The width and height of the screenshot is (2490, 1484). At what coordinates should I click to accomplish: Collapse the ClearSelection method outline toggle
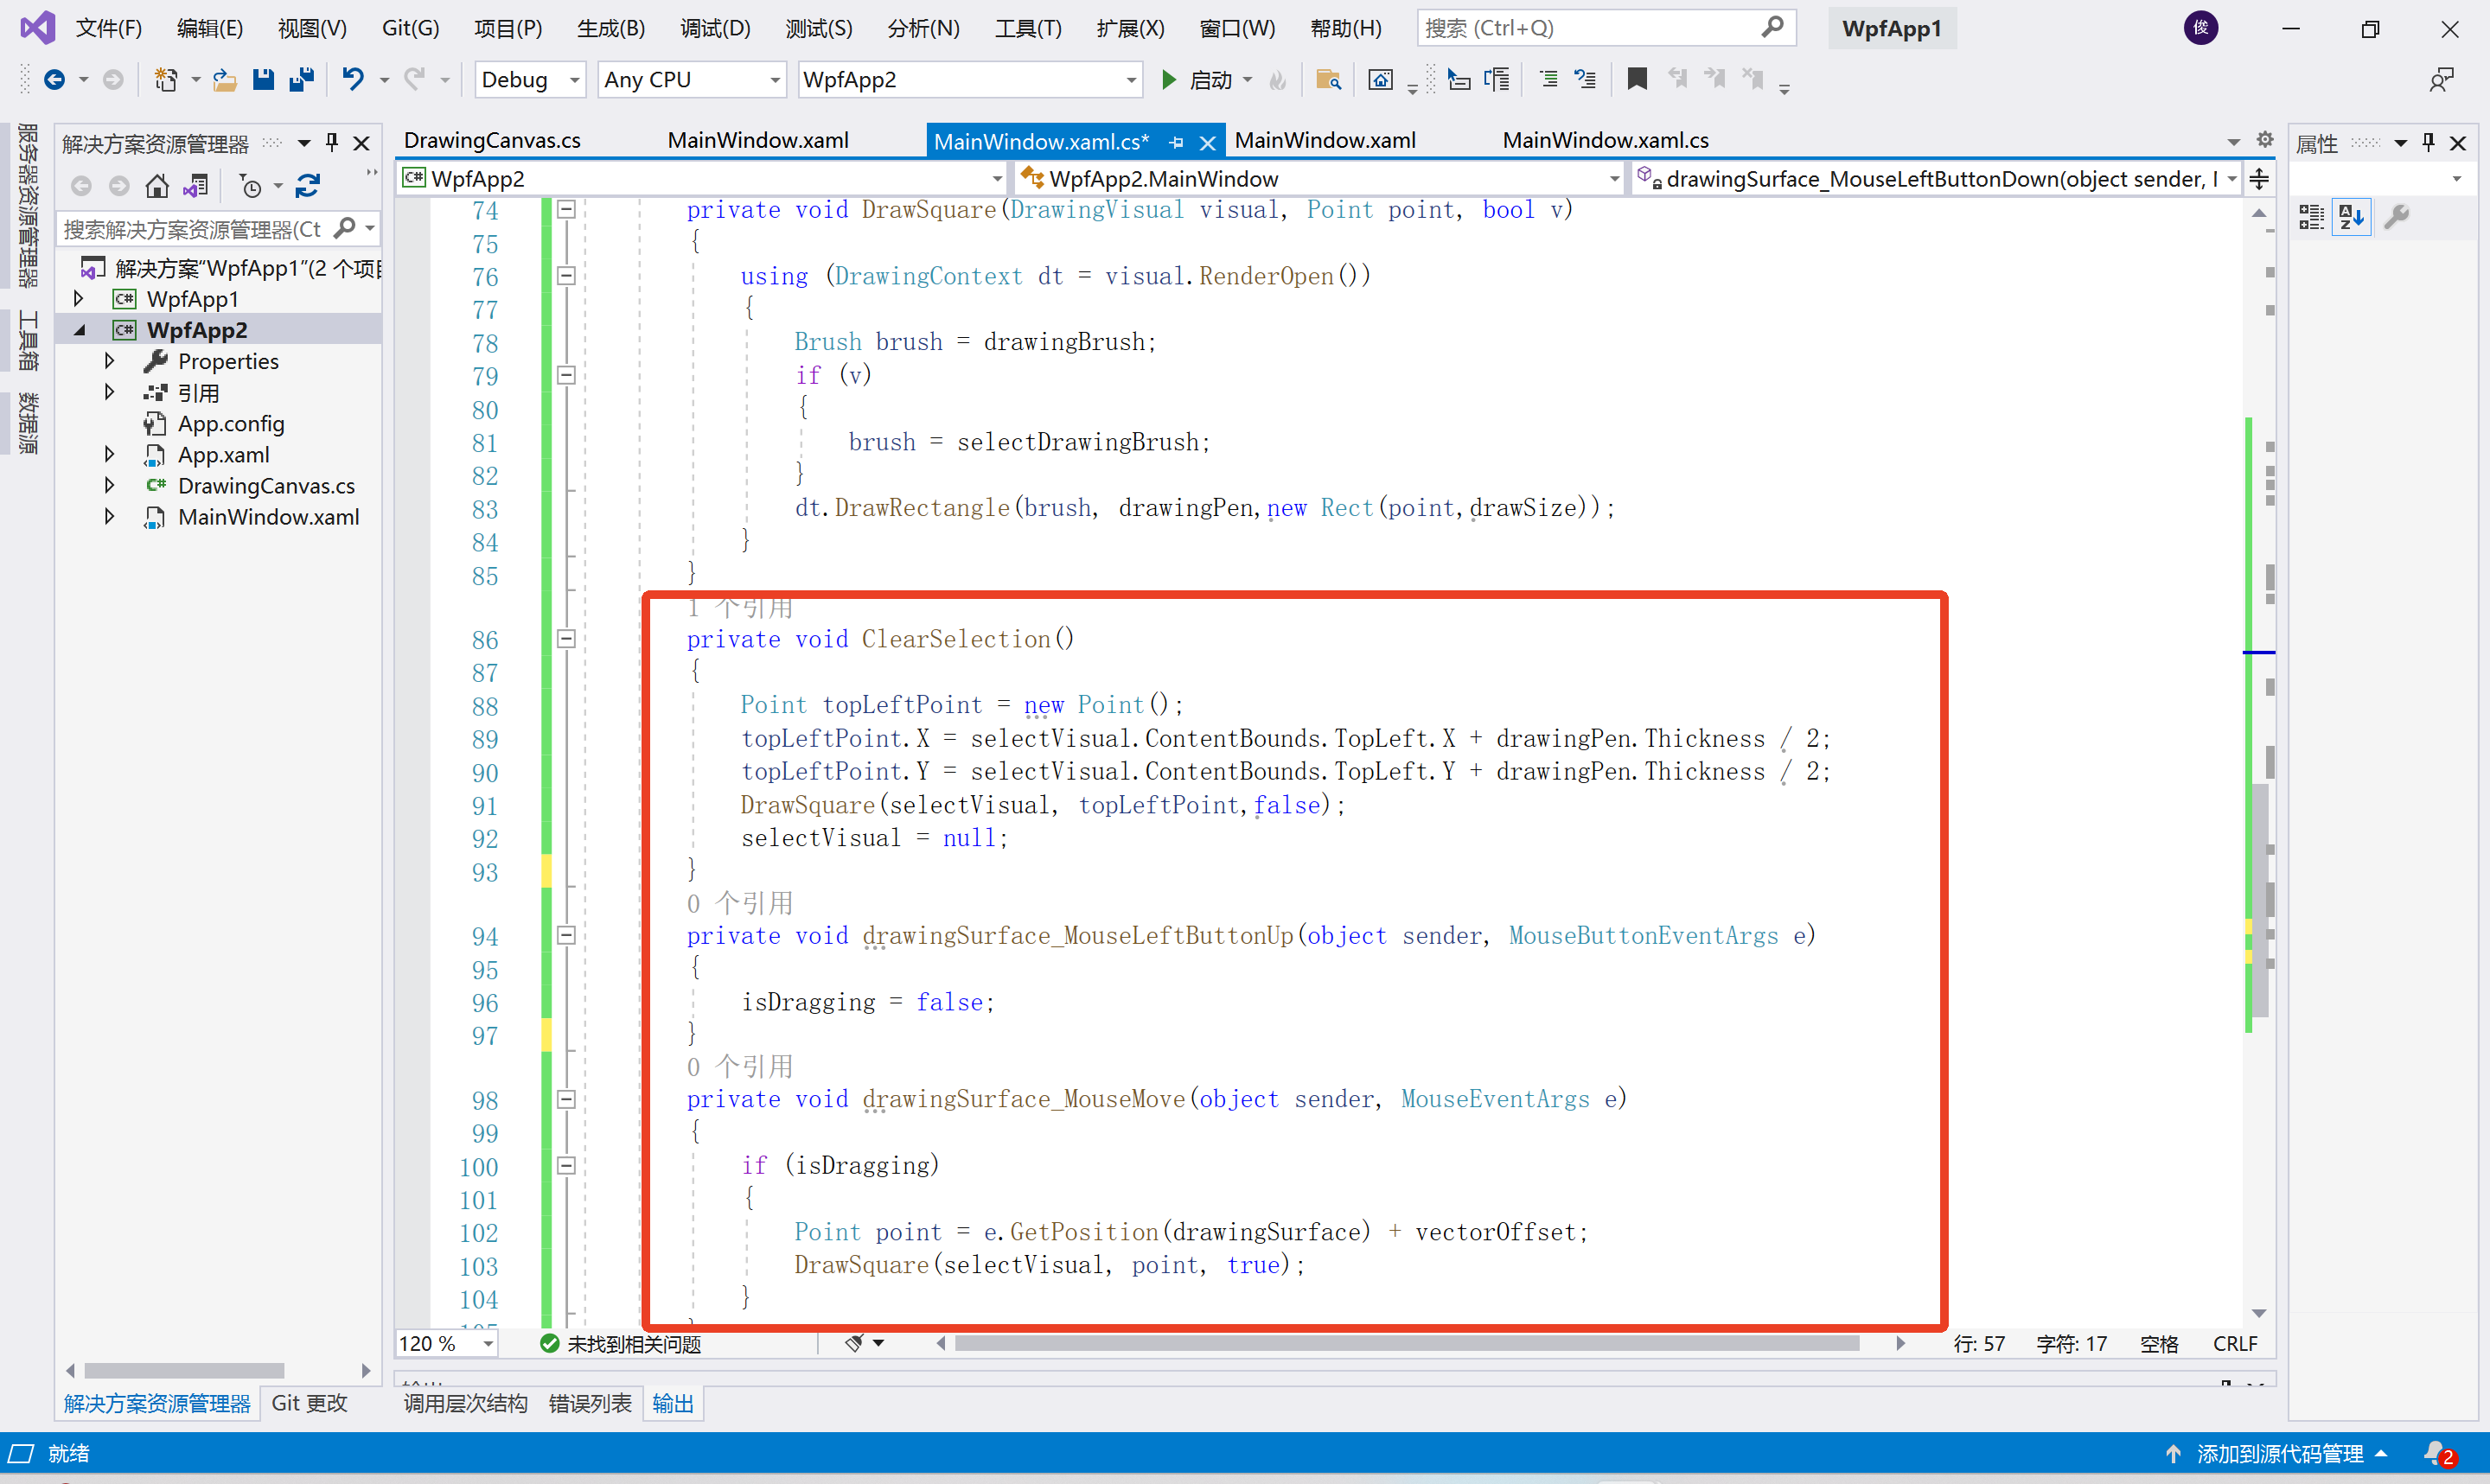tap(566, 639)
